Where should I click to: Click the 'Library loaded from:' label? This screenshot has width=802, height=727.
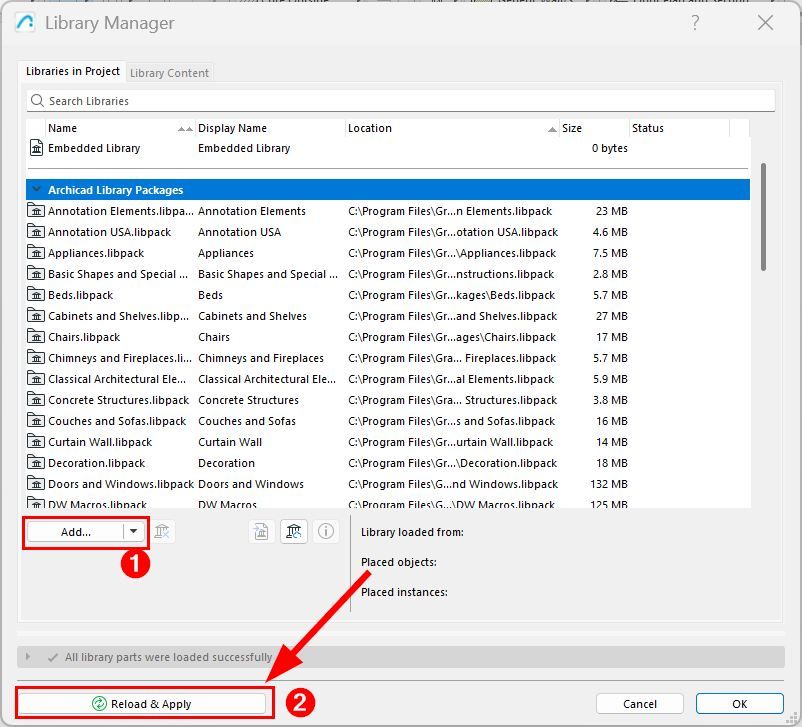(412, 532)
